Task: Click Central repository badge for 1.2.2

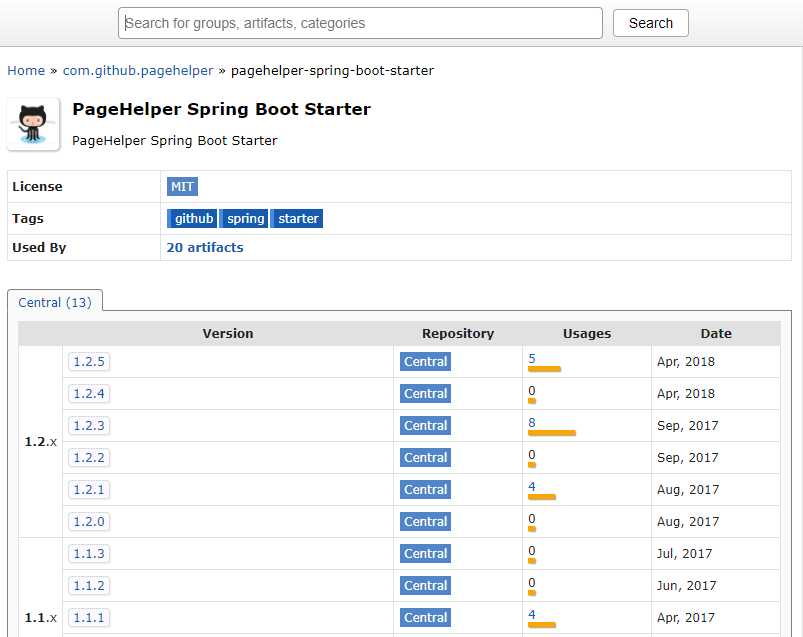Action: (x=425, y=458)
